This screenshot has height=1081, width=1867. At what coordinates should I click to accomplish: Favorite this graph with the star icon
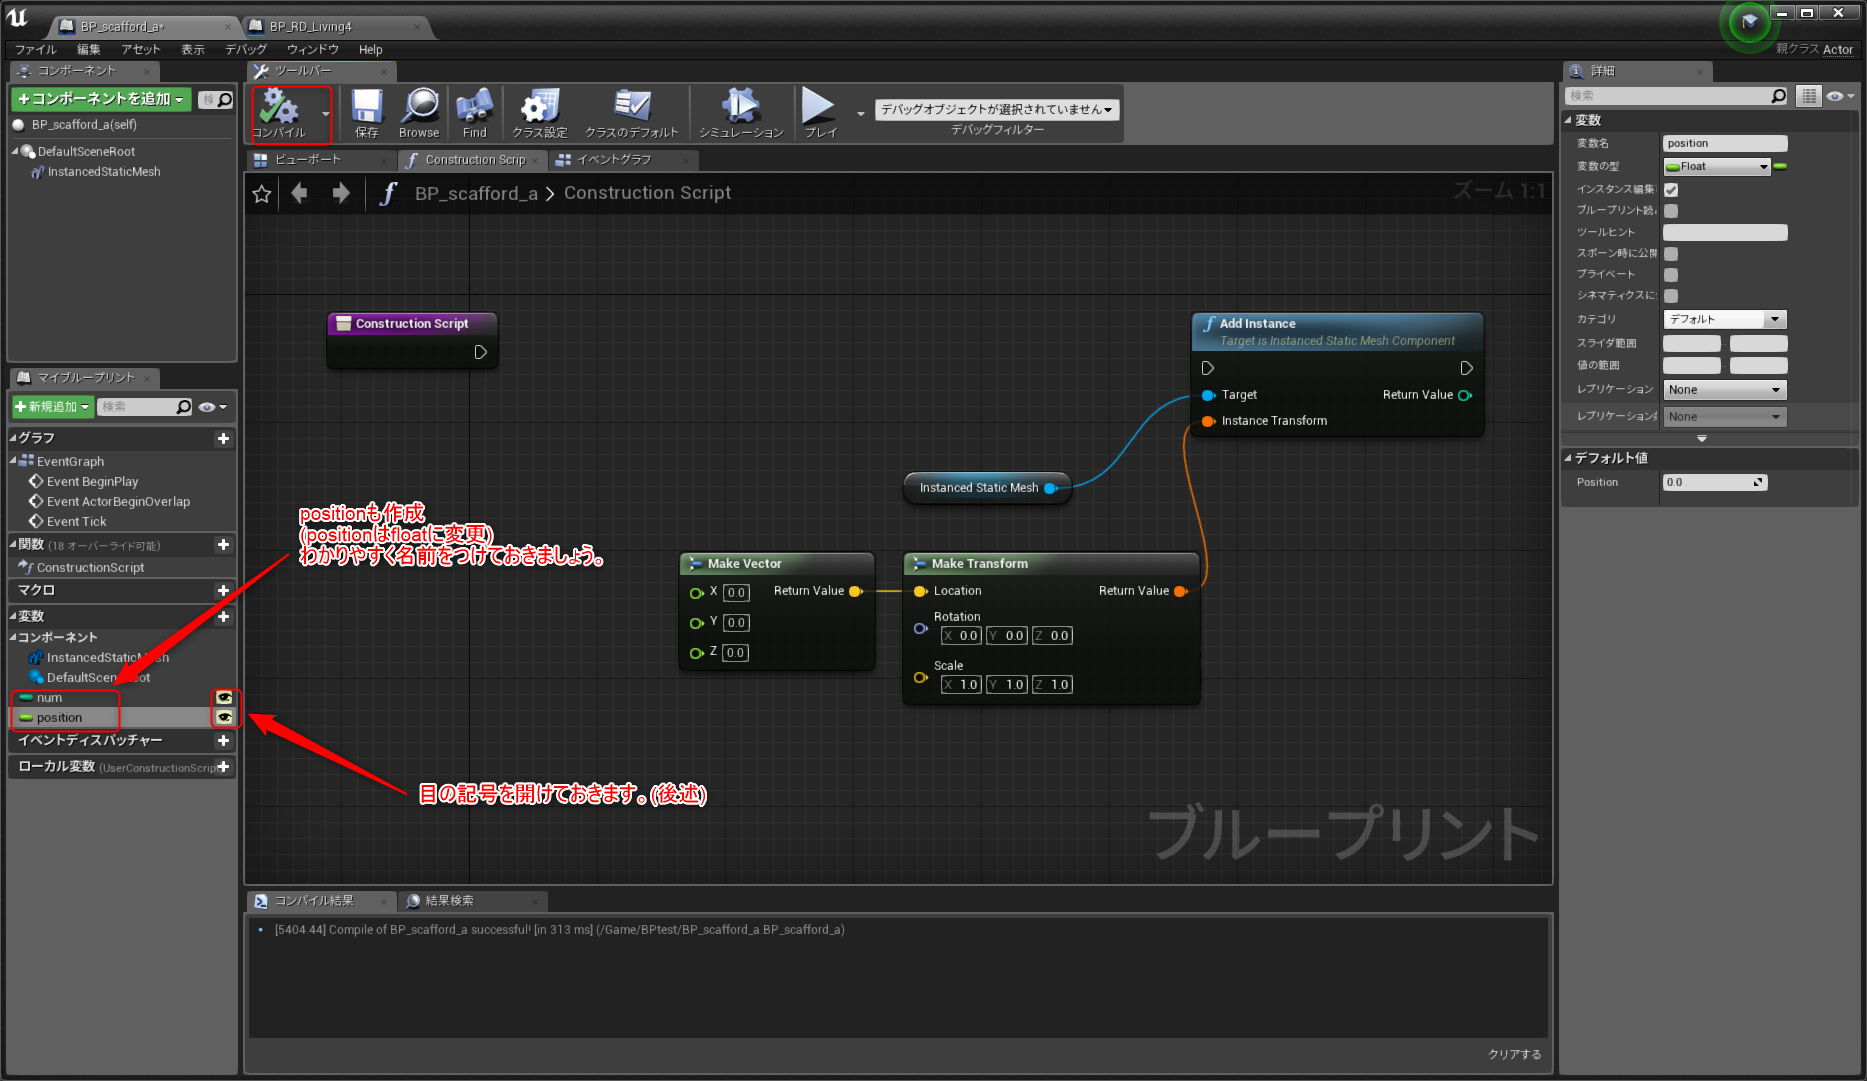point(262,194)
